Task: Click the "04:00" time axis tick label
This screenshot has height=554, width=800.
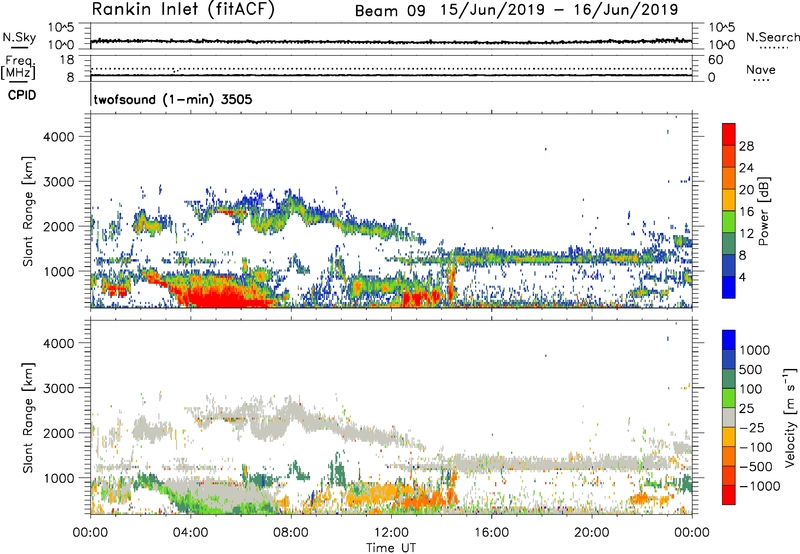Action: (x=191, y=533)
